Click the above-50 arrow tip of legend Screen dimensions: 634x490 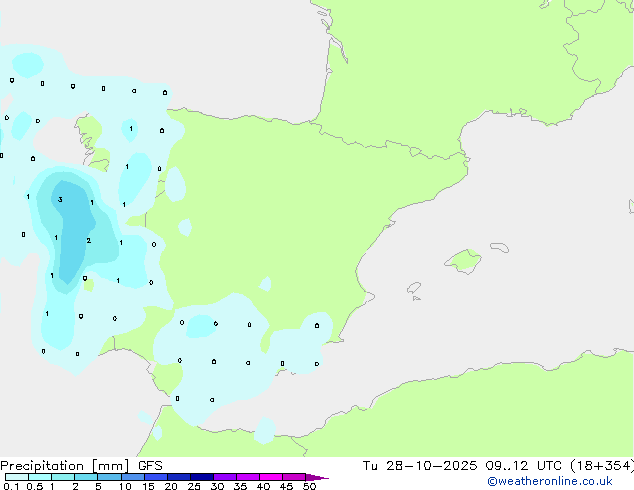pyautogui.click(x=317, y=477)
